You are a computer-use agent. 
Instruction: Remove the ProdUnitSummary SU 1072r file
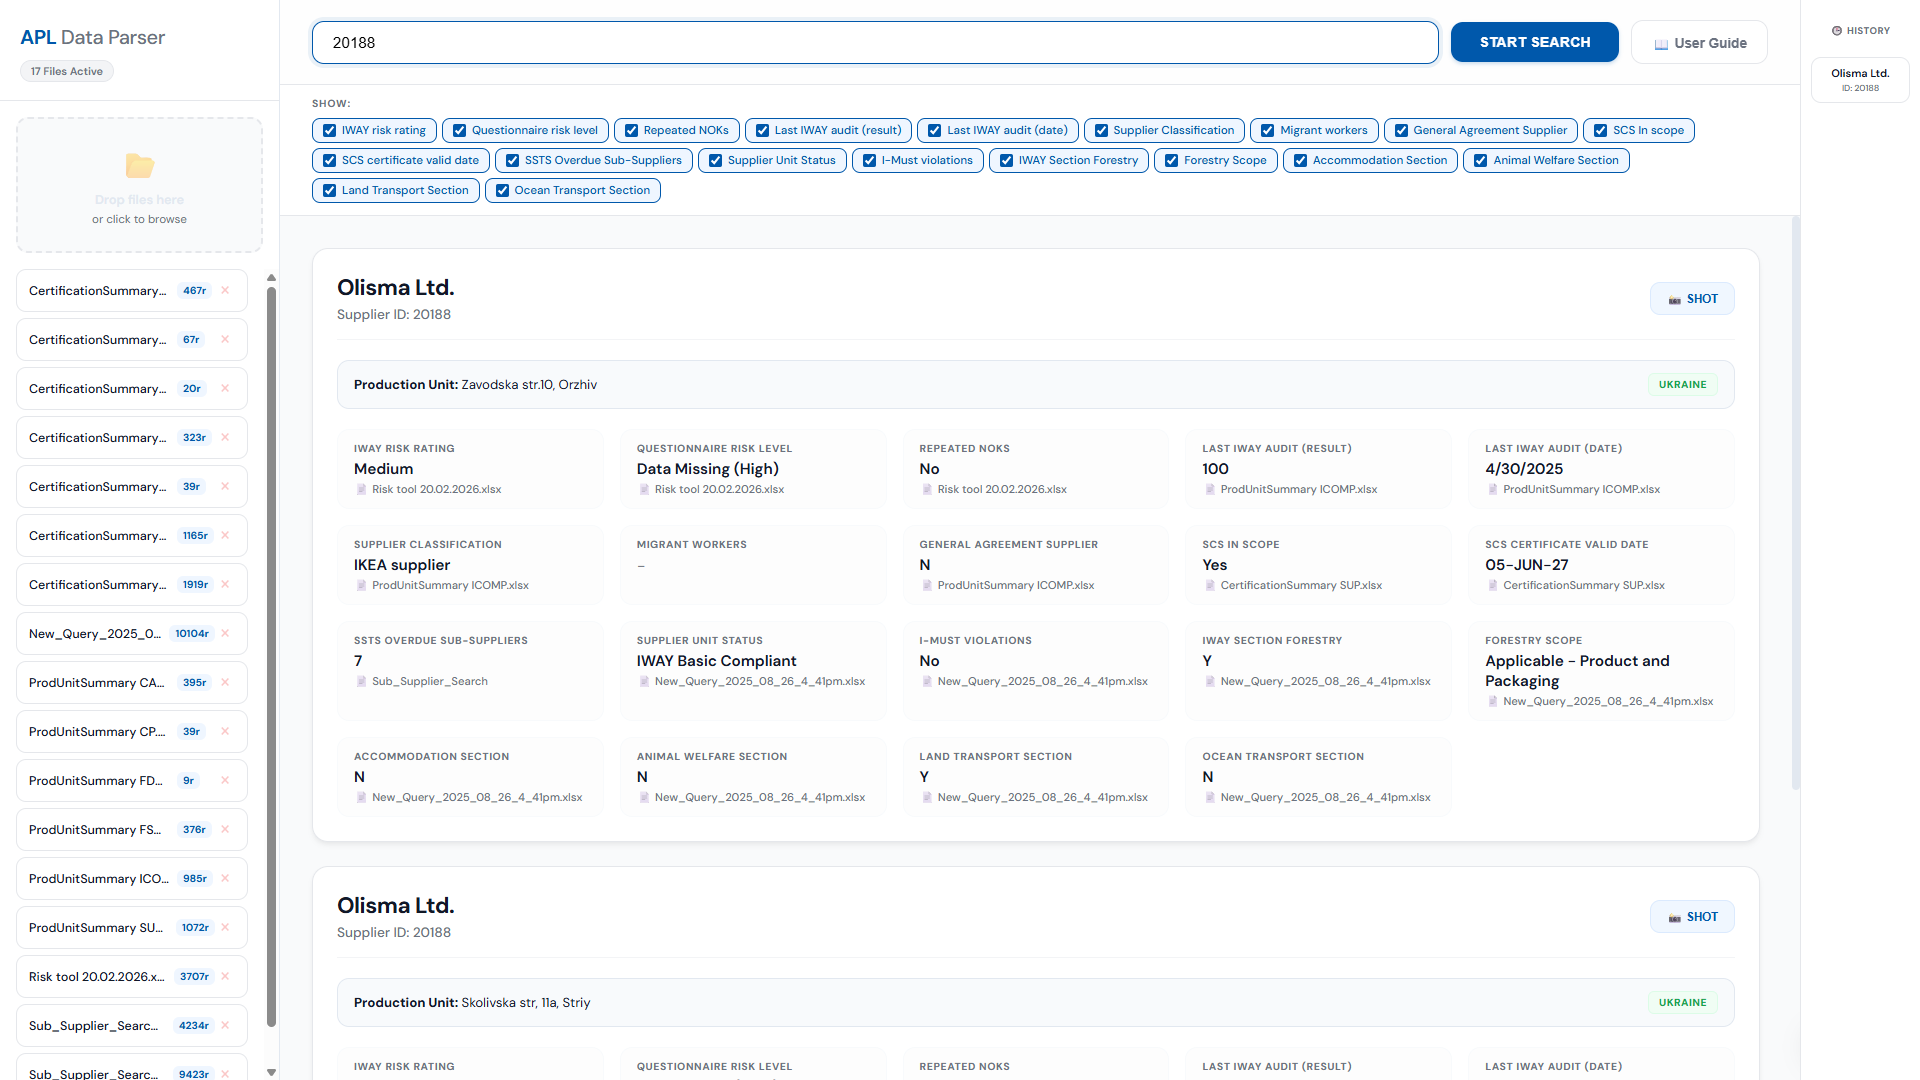click(x=225, y=928)
